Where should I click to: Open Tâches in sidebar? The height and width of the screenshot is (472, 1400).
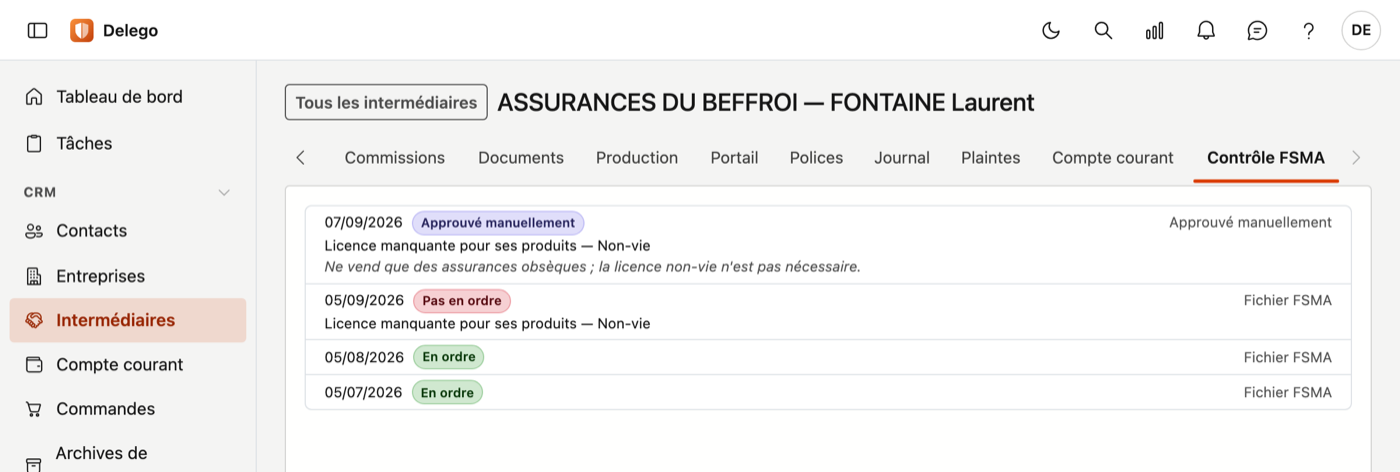point(84,143)
